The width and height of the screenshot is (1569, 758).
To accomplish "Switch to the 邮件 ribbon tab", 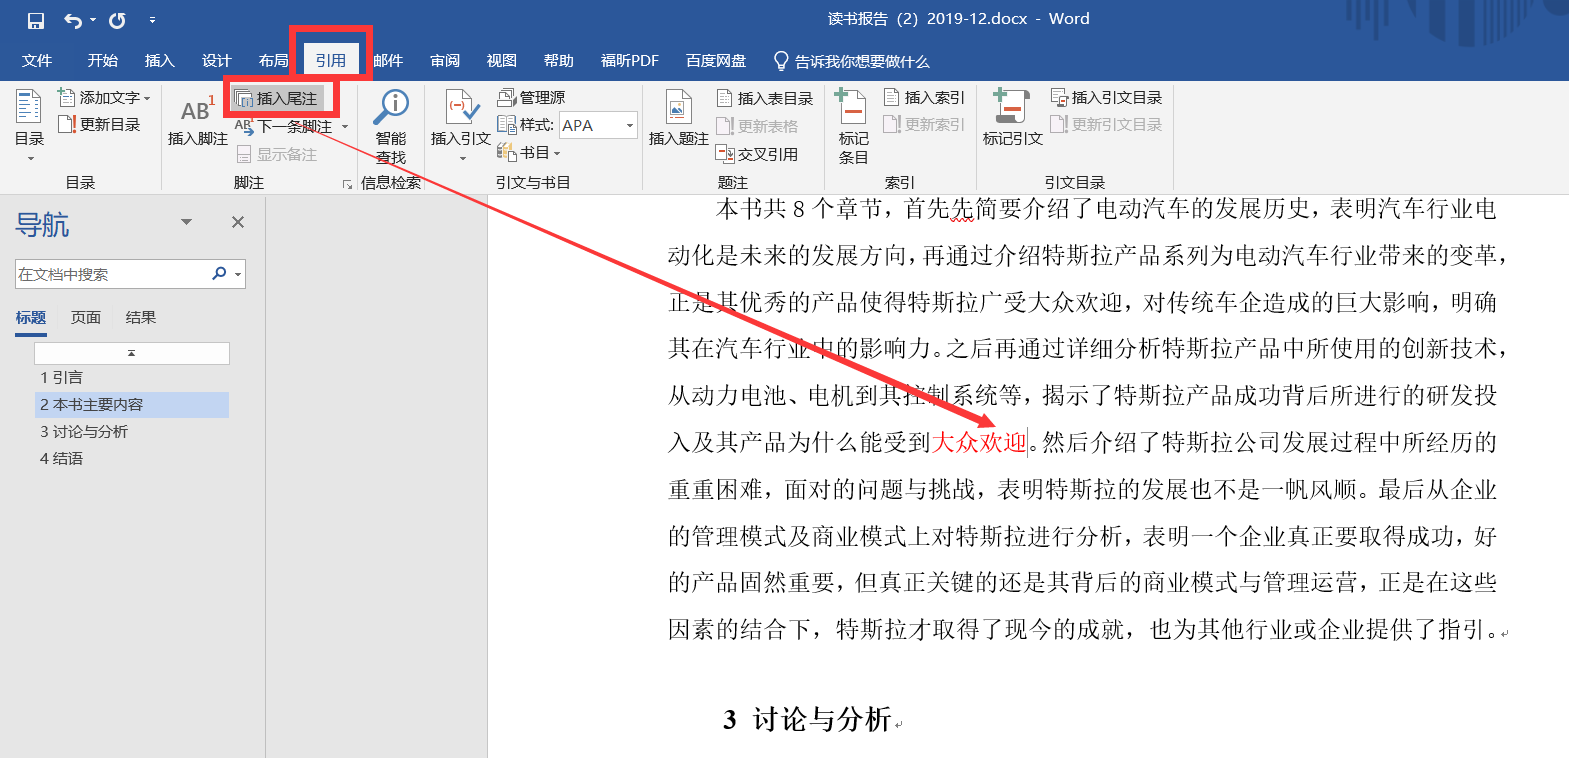I will 388,61.
